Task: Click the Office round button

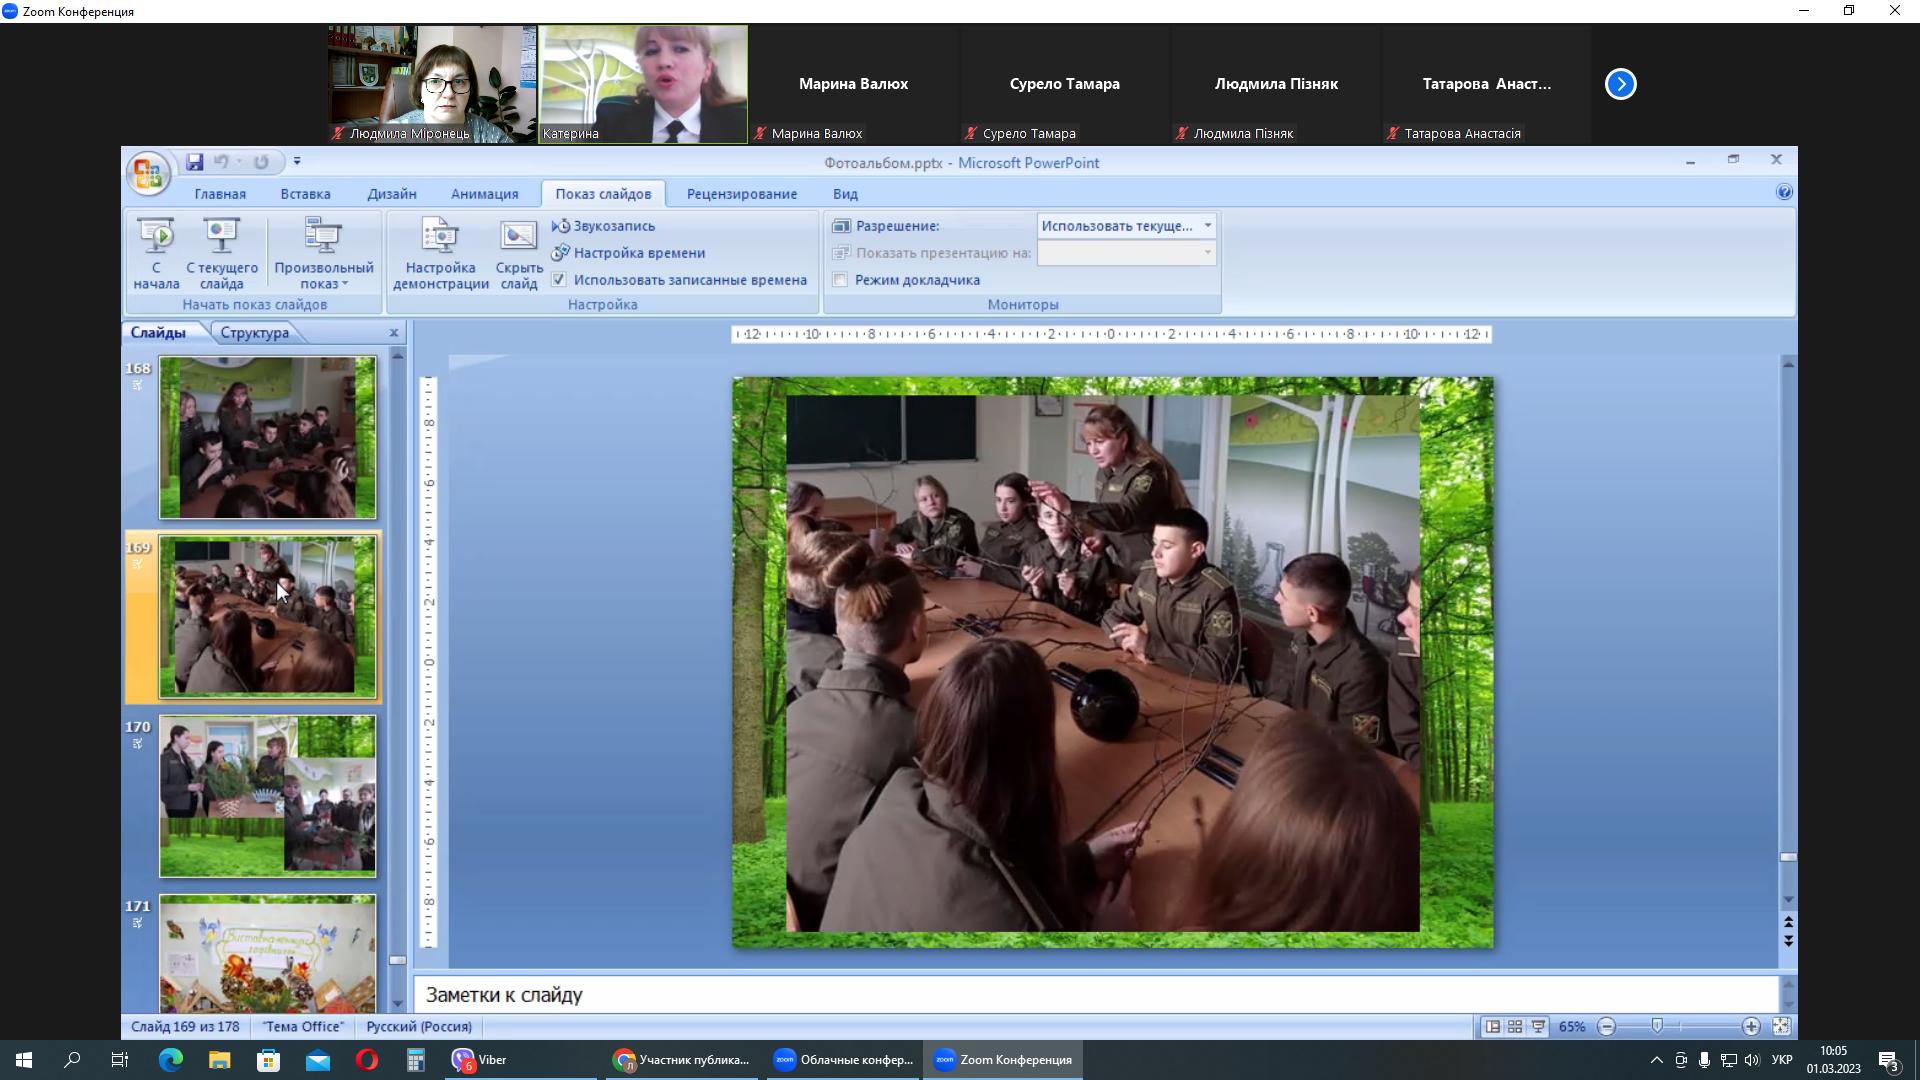Action: pos(148,174)
